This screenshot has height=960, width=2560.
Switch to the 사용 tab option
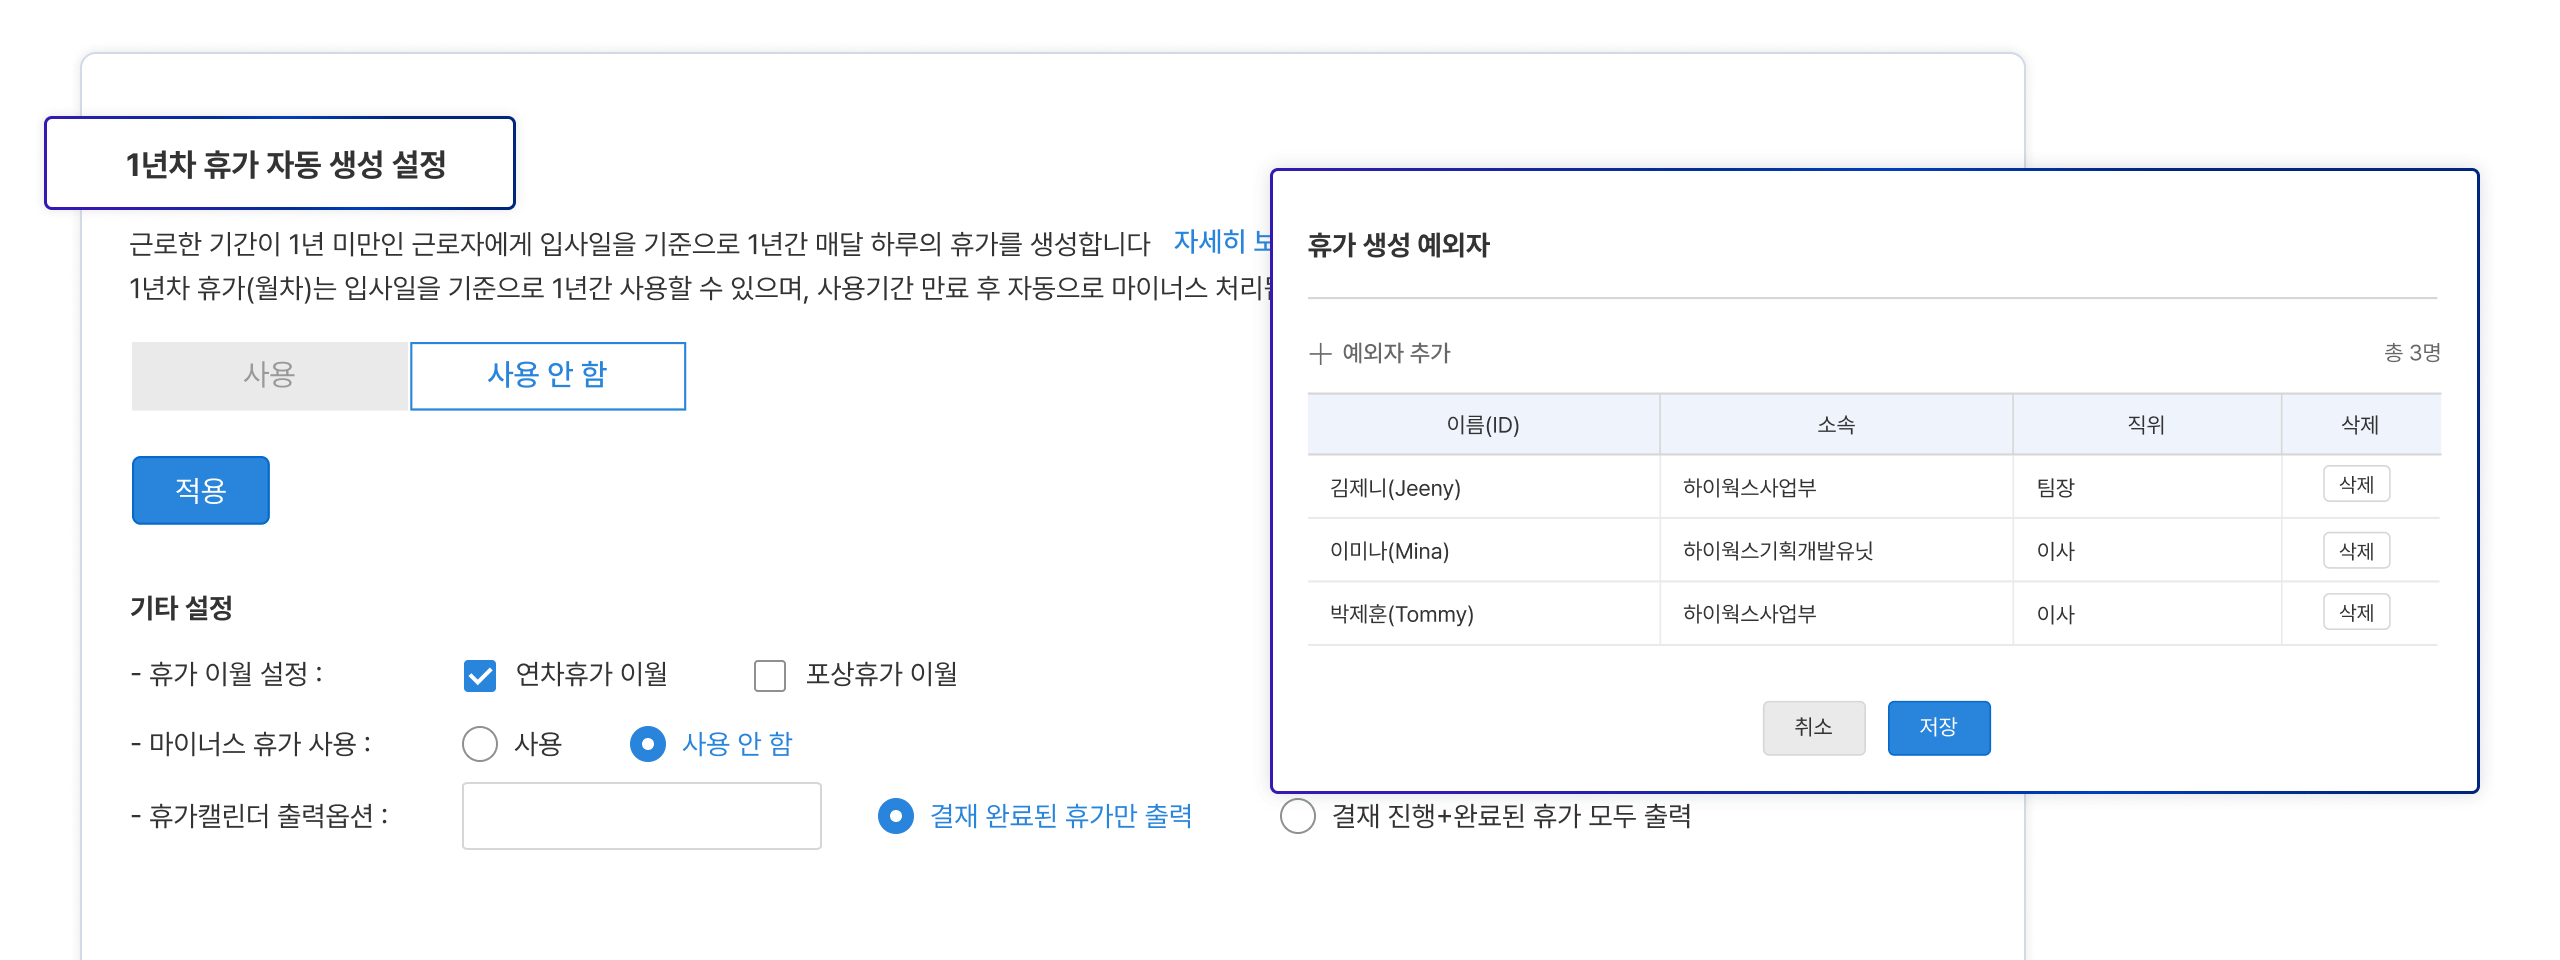click(x=270, y=375)
